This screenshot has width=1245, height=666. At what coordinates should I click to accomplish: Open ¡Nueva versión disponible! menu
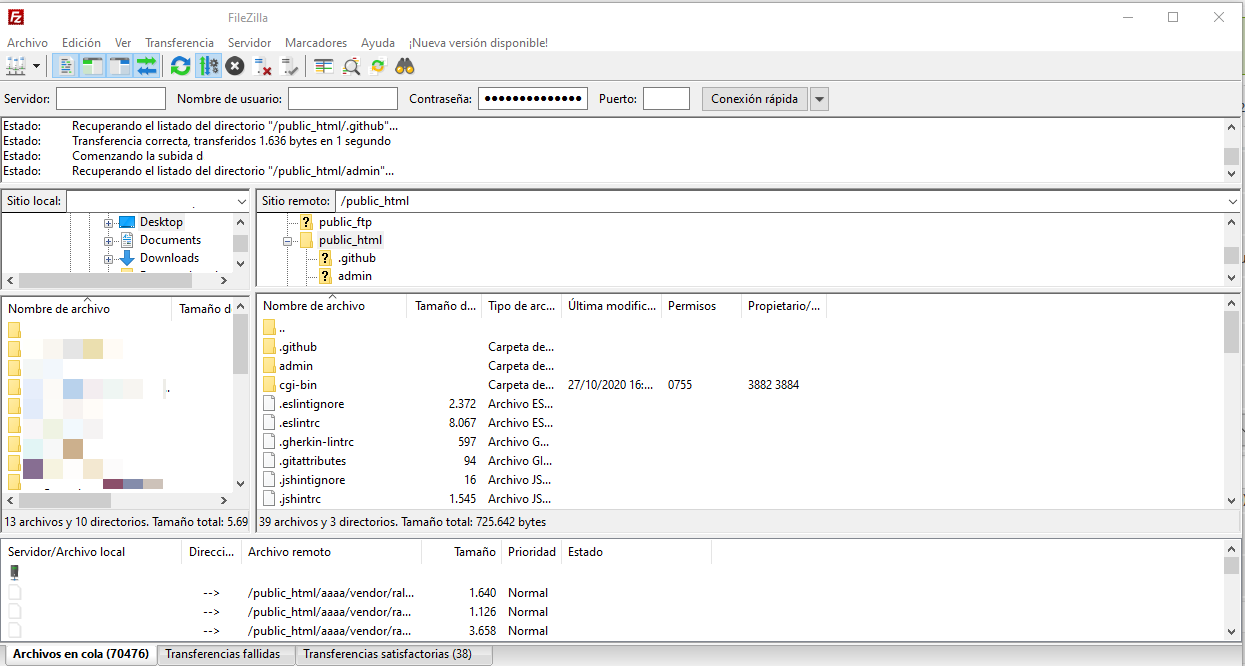click(478, 43)
